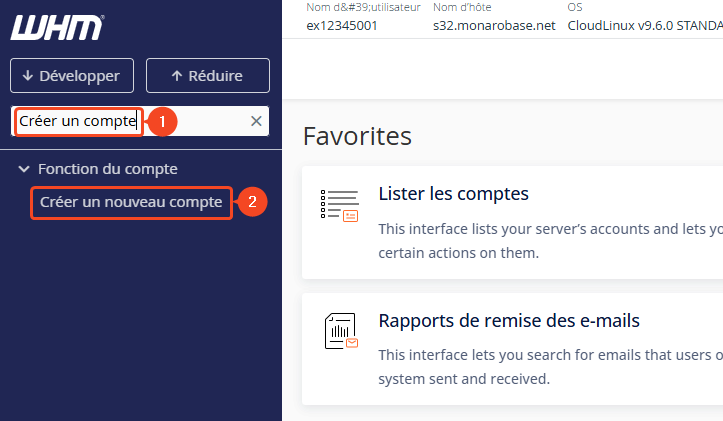Open the Lister les comptes title link
Screen dimensions: 723x421
(x=453, y=193)
